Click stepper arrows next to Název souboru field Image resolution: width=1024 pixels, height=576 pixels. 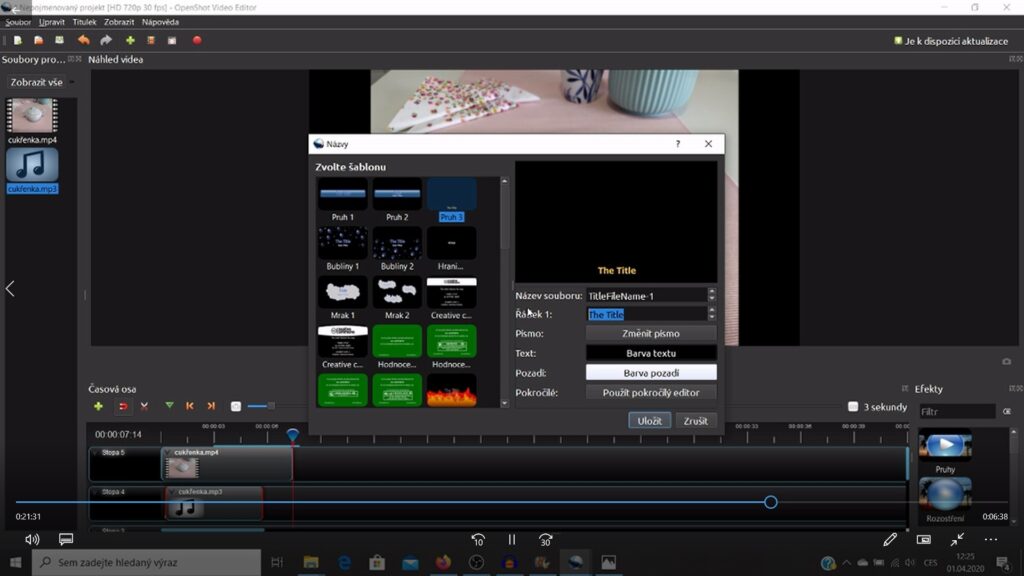[711, 295]
